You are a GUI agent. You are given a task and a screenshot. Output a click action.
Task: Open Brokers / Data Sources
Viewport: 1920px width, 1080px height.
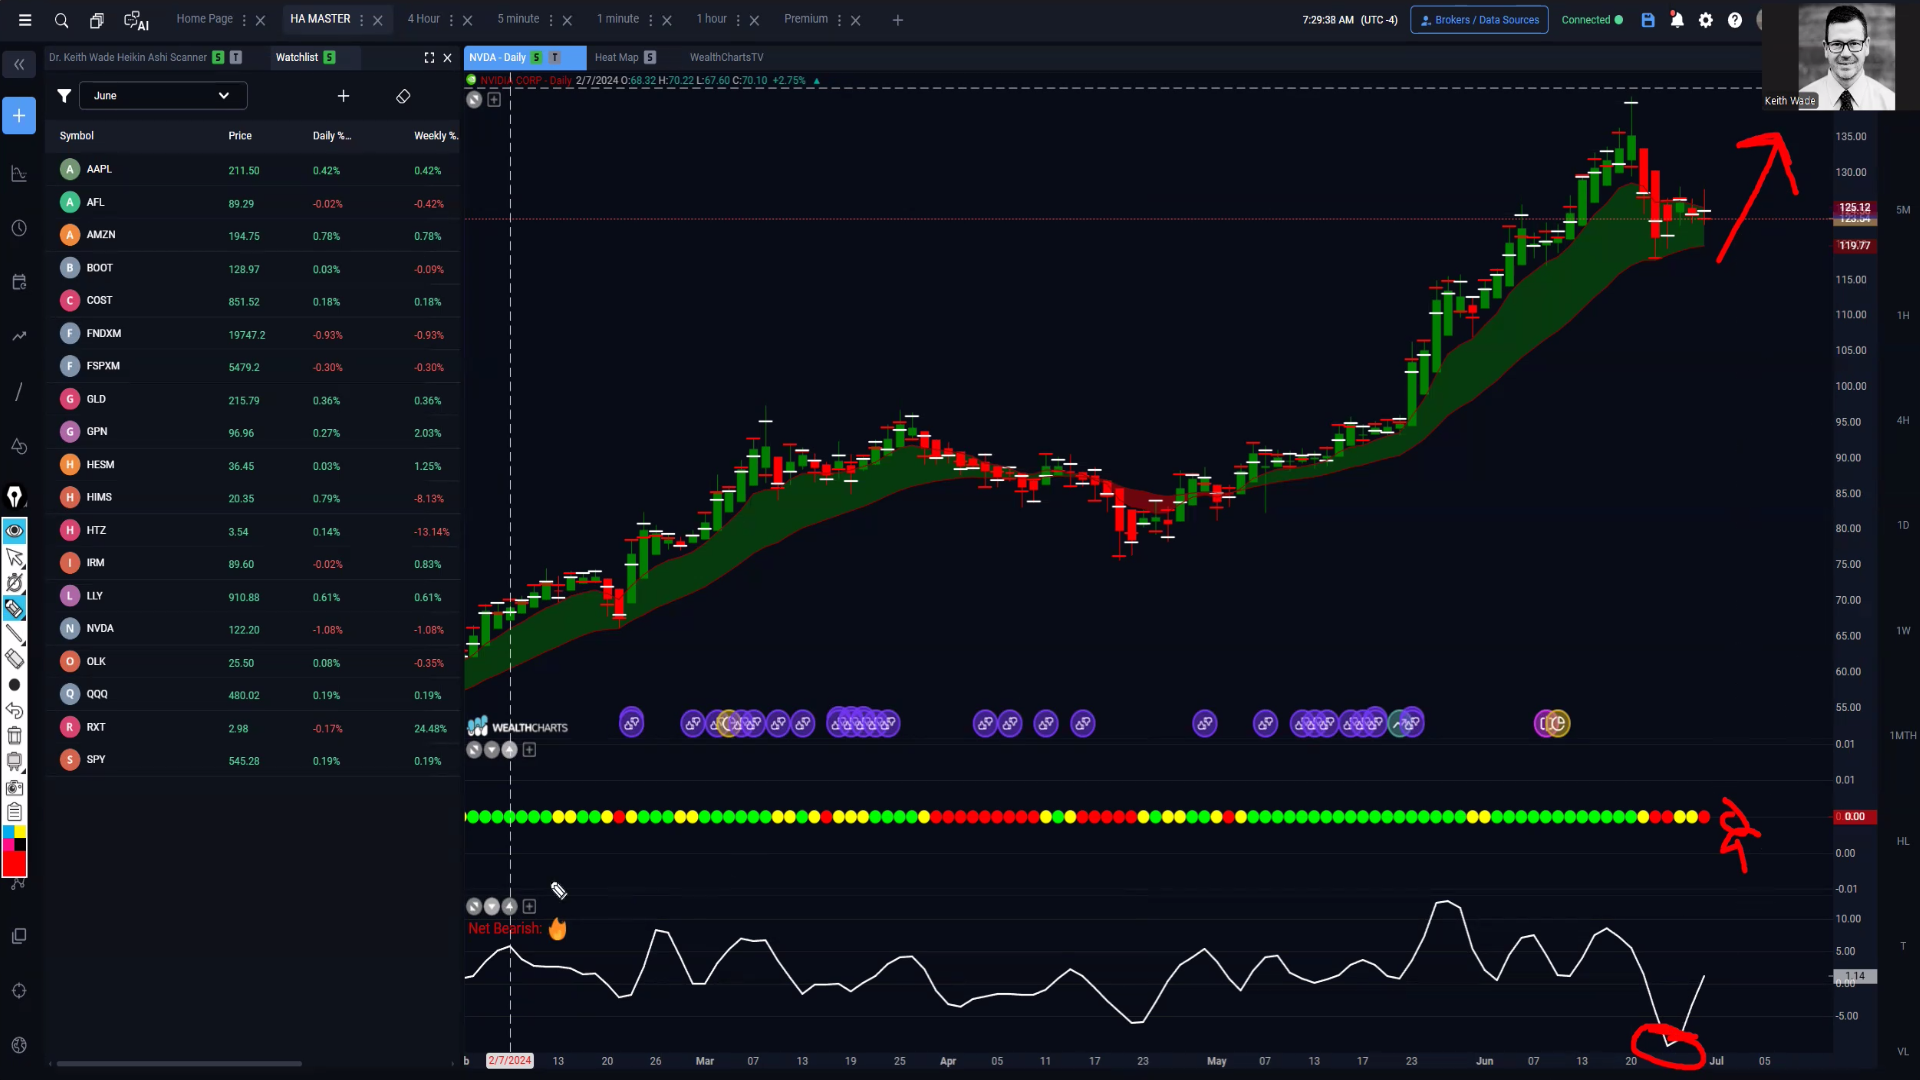click(x=1479, y=20)
